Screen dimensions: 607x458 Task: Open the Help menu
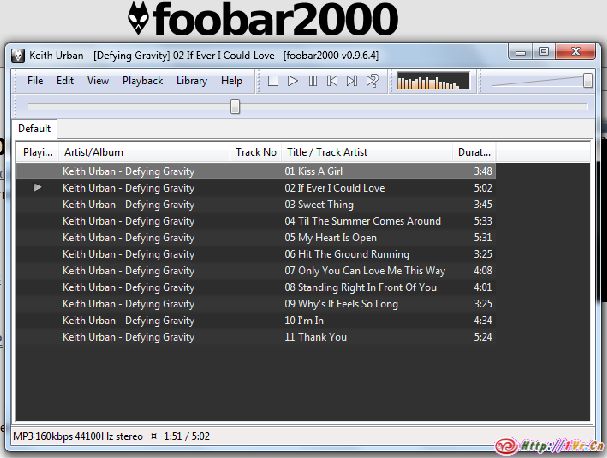(231, 81)
